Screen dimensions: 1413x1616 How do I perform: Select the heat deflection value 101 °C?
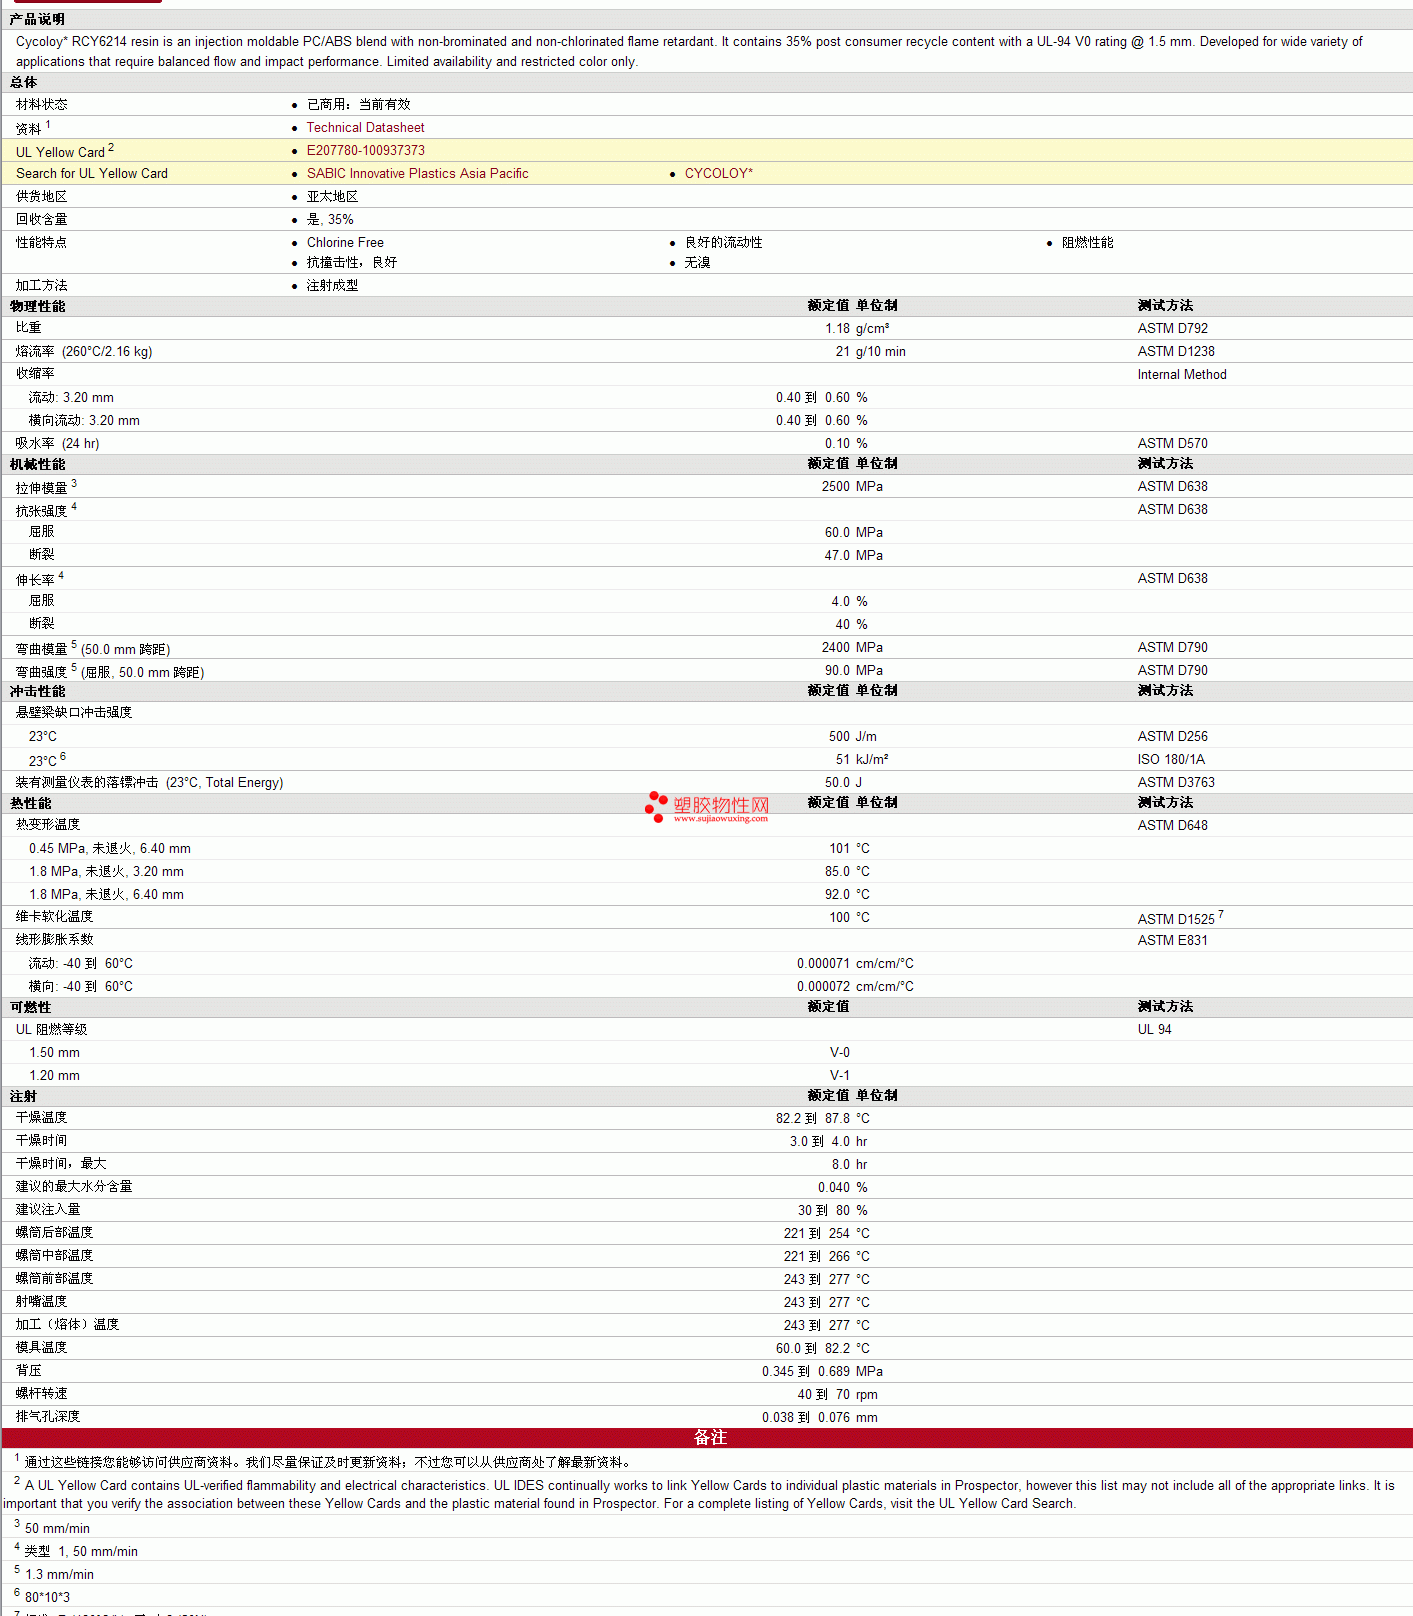(850, 849)
